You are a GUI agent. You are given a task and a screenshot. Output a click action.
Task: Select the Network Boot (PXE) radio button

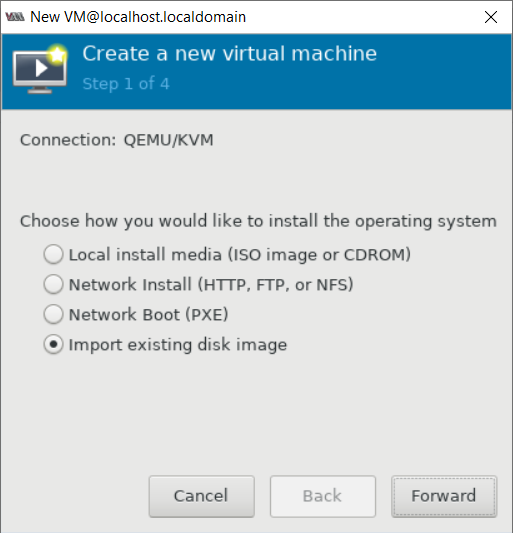click(x=53, y=314)
